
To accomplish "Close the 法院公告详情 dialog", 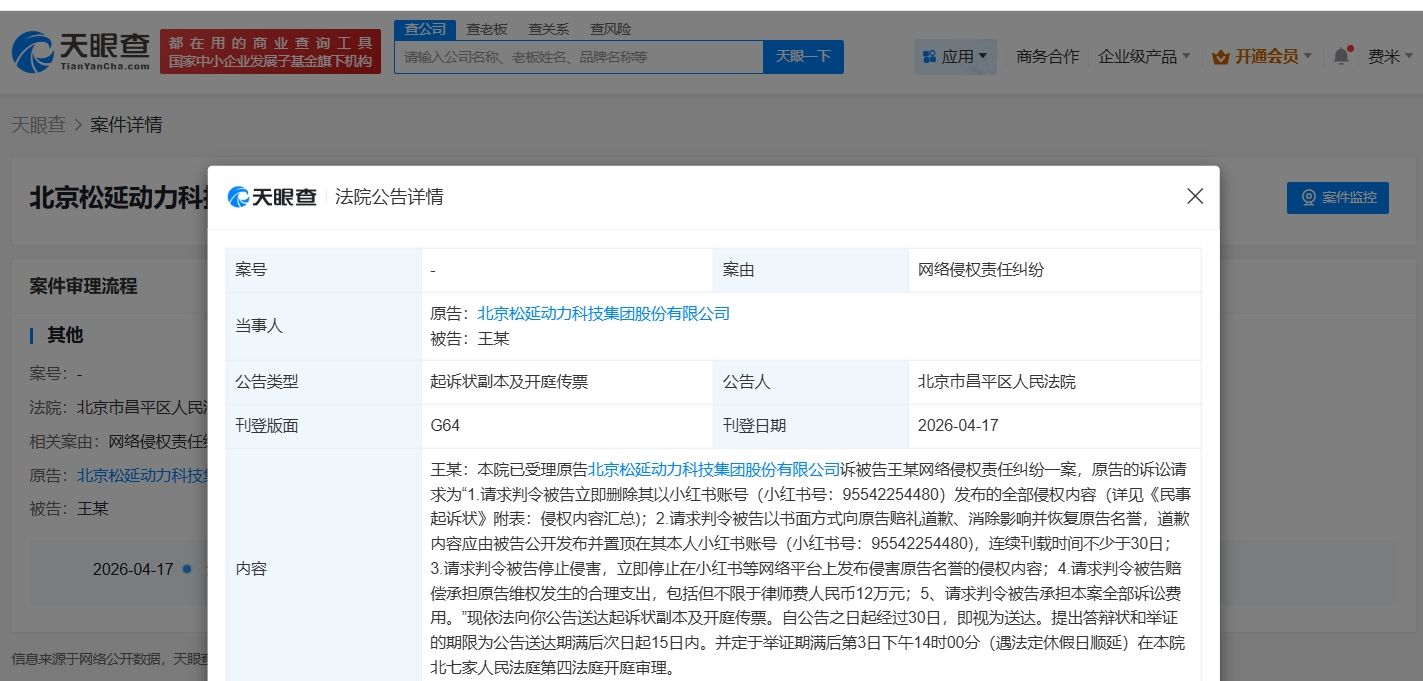I will point(1194,197).
